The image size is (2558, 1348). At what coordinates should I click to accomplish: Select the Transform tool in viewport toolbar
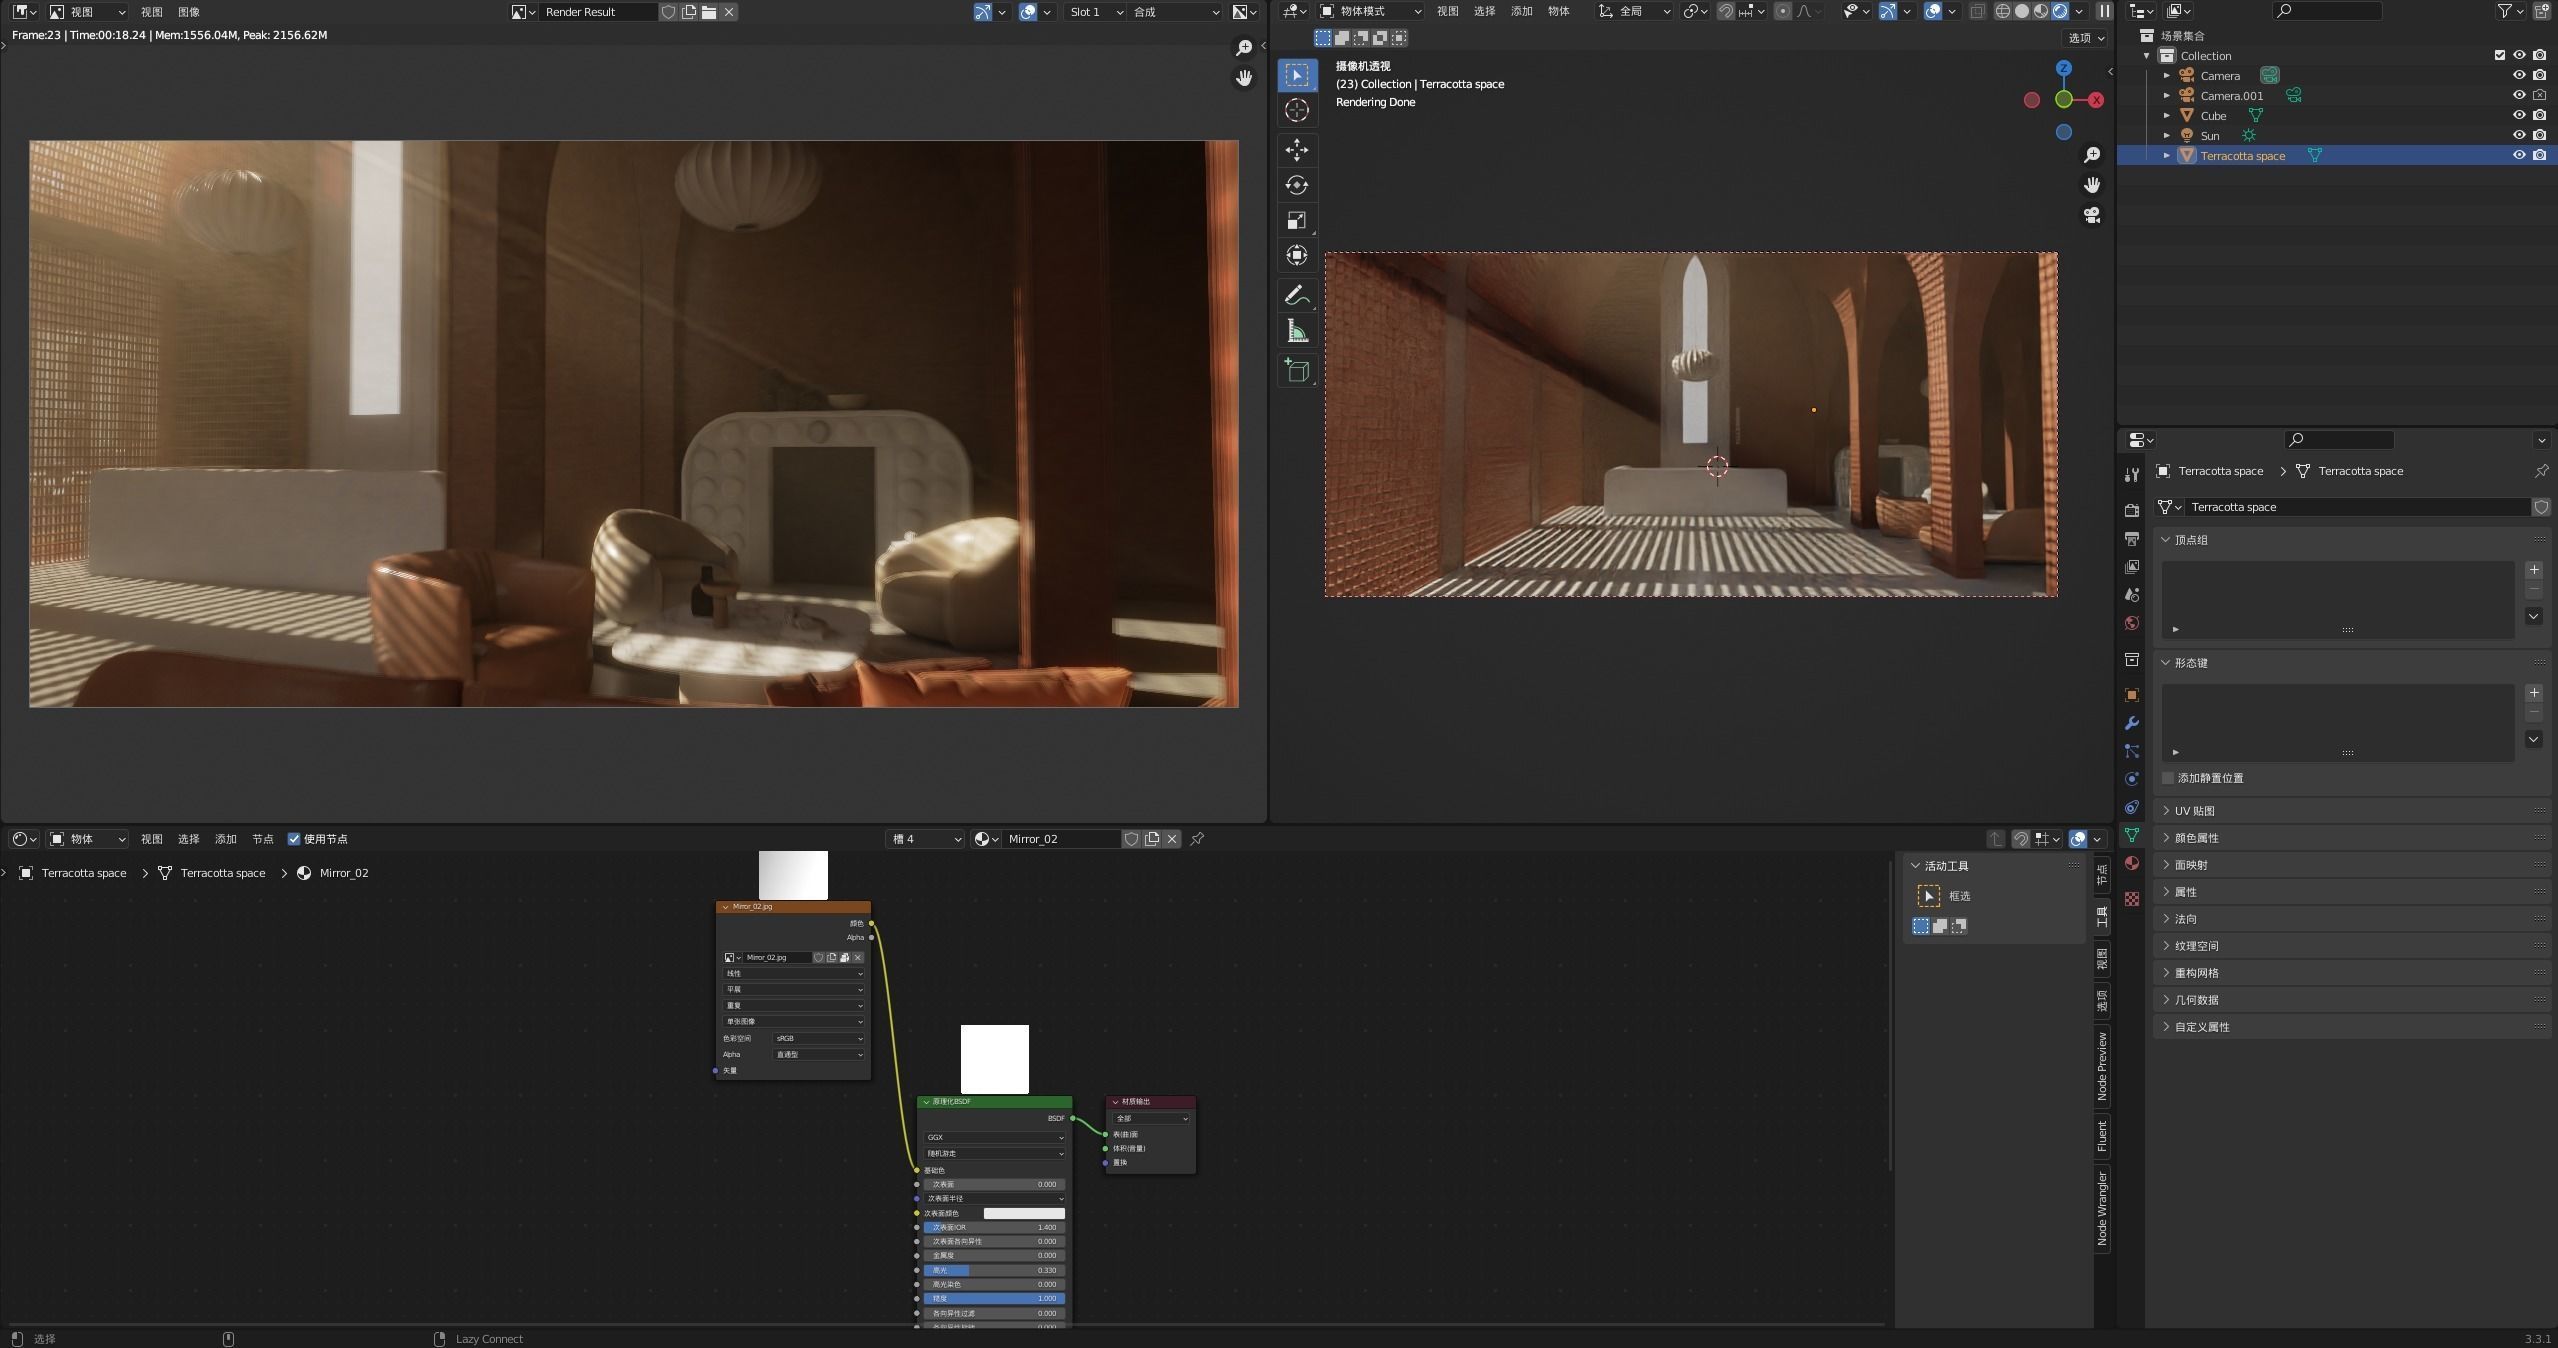click(x=1297, y=255)
